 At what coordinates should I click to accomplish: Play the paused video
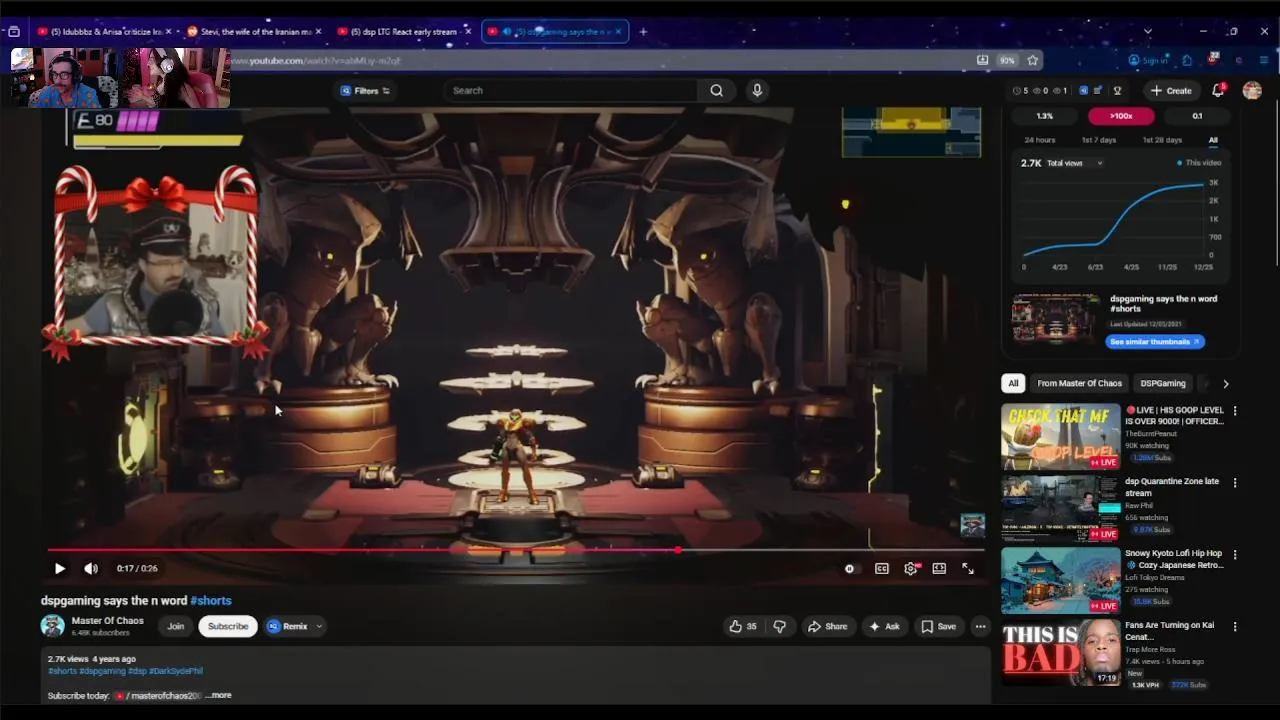pos(60,568)
